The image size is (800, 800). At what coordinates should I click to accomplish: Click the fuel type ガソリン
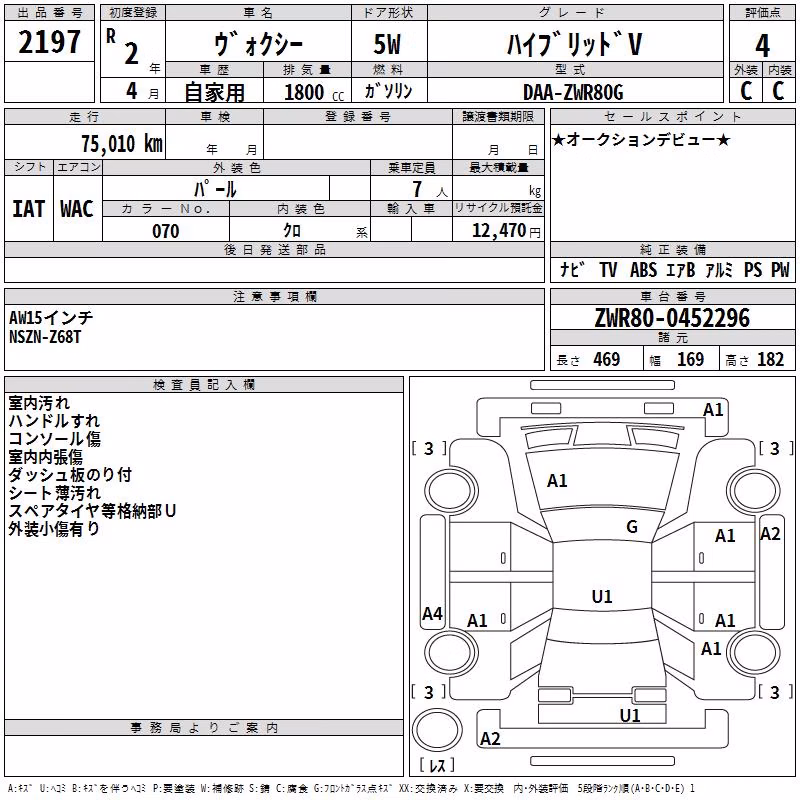pyautogui.click(x=388, y=91)
